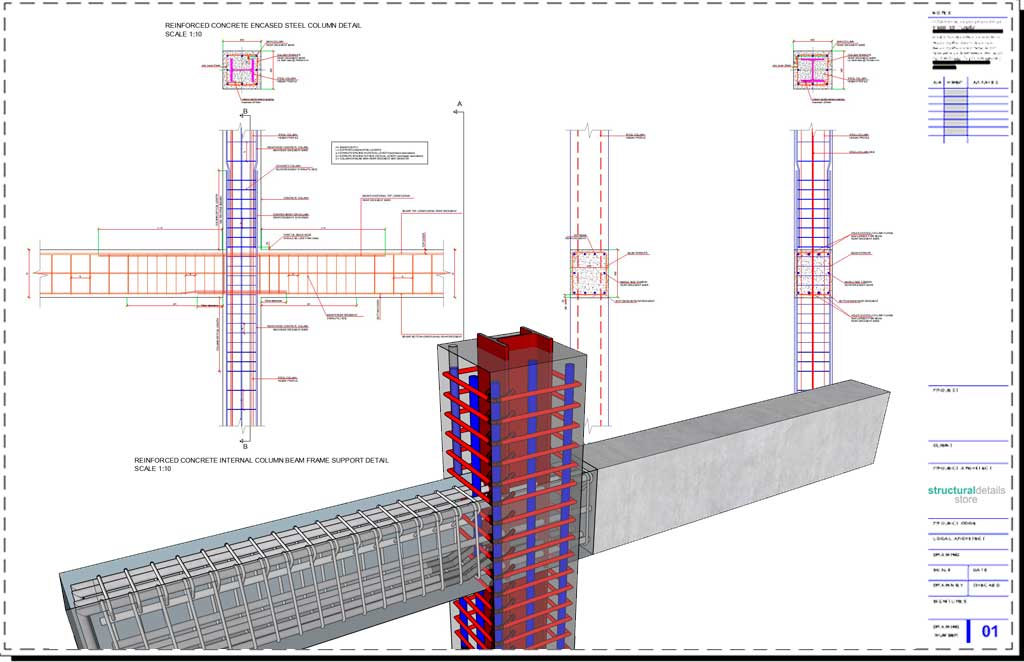
Task: Click the boxed legend notes in the elevation
Action: 379,152
